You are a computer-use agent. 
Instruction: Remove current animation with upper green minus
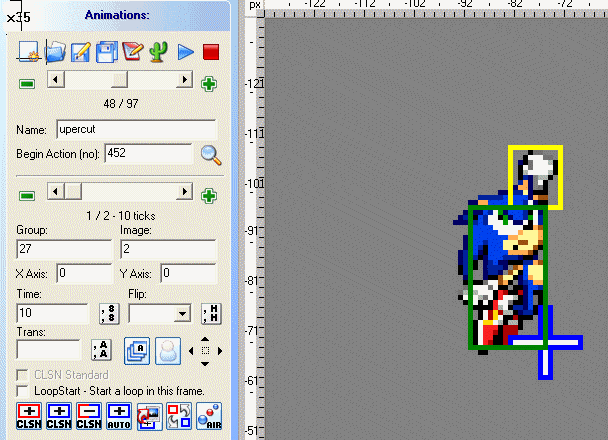(x=27, y=84)
